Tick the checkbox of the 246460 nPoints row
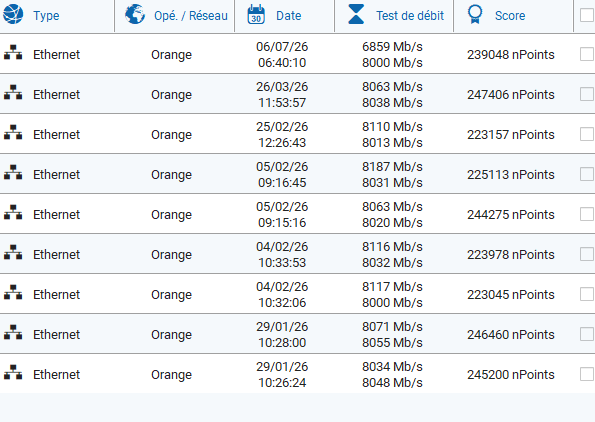 point(587,334)
